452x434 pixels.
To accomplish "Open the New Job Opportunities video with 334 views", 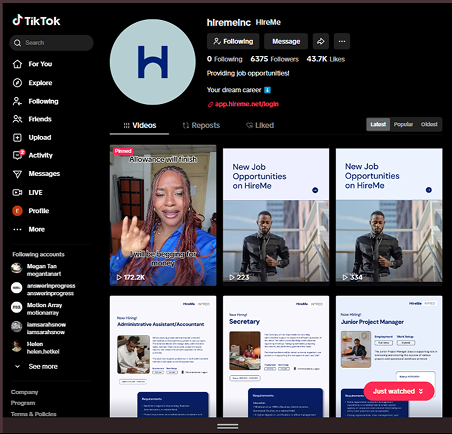I will [x=389, y=215].
